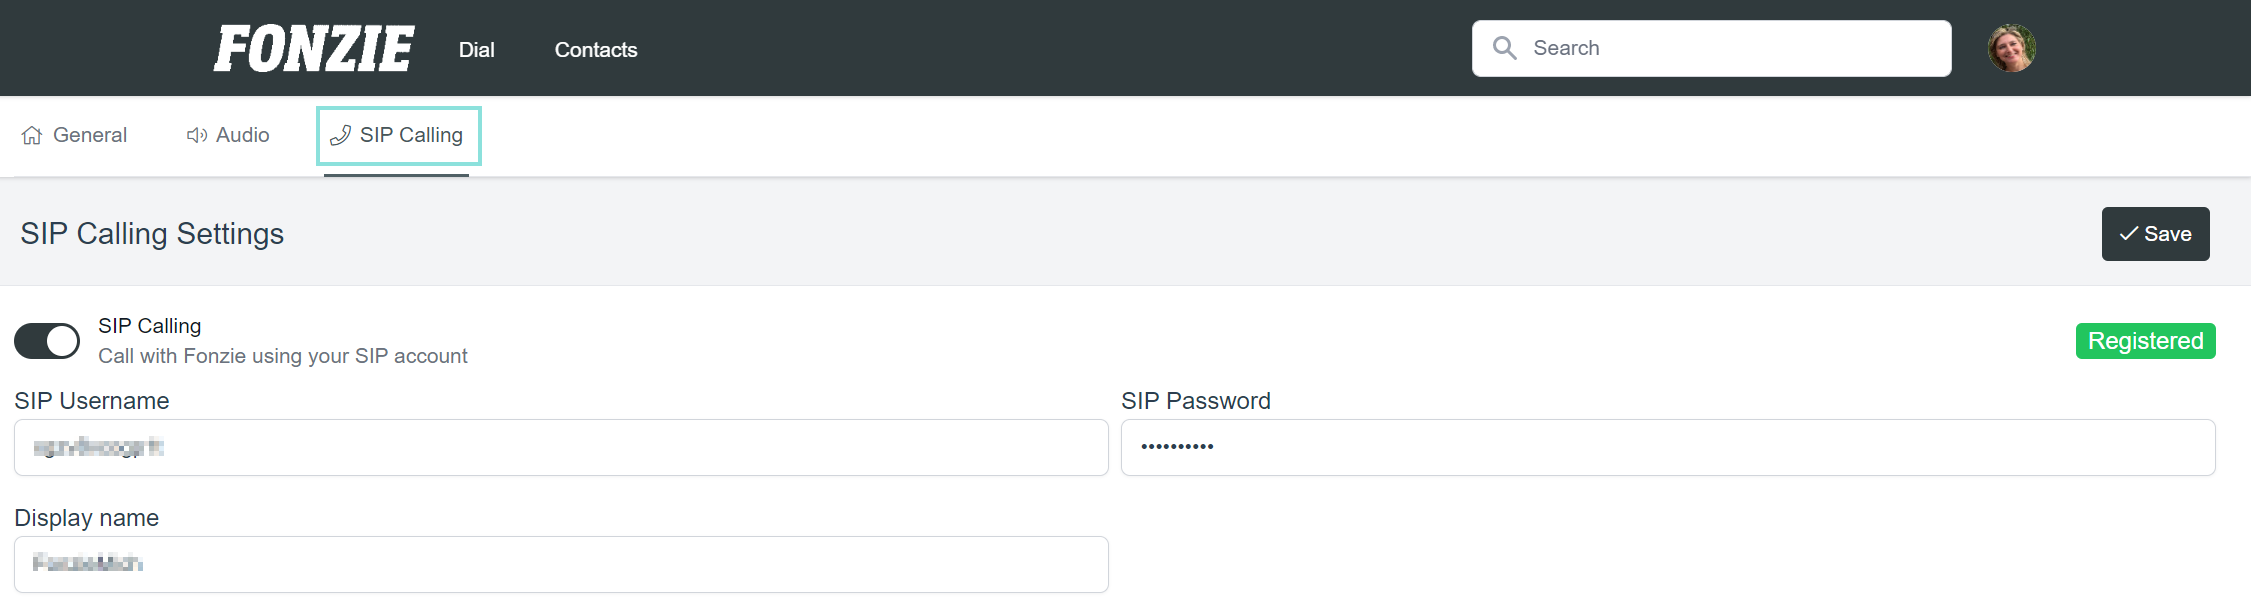Click into the Display name field
2251x598 pixels.
coord(561,564)
